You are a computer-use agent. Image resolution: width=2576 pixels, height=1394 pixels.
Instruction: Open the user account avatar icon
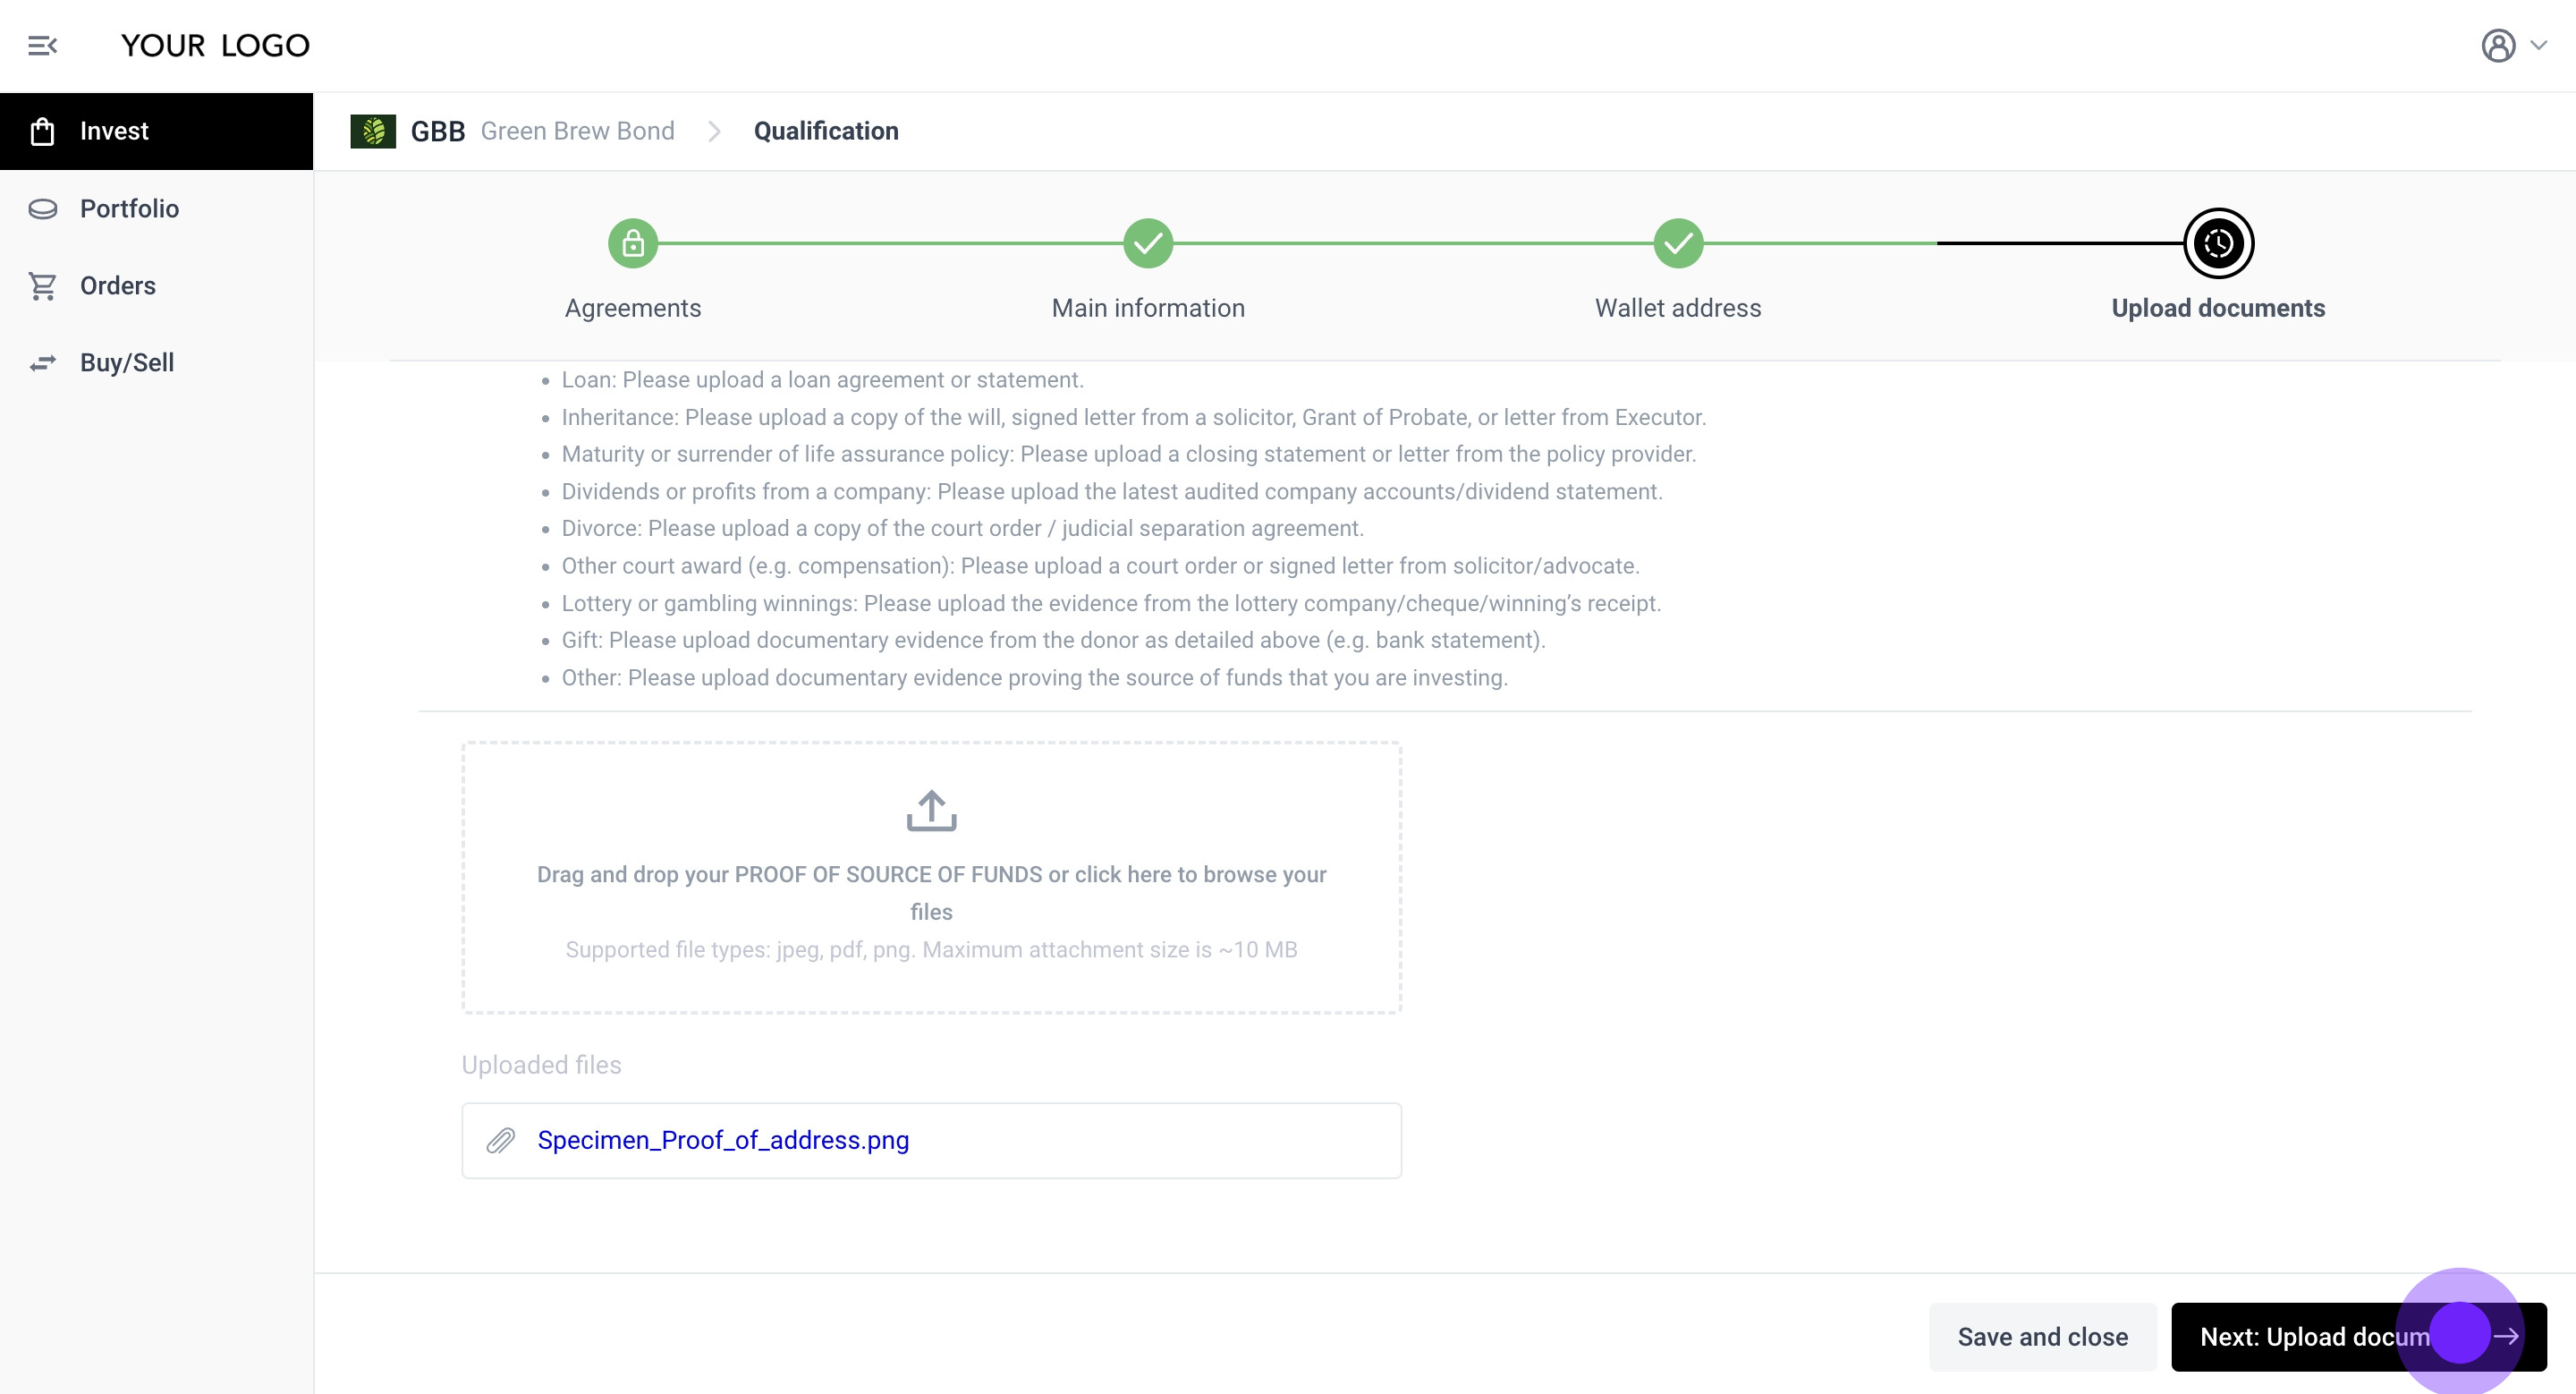[x=2497, y=45]
